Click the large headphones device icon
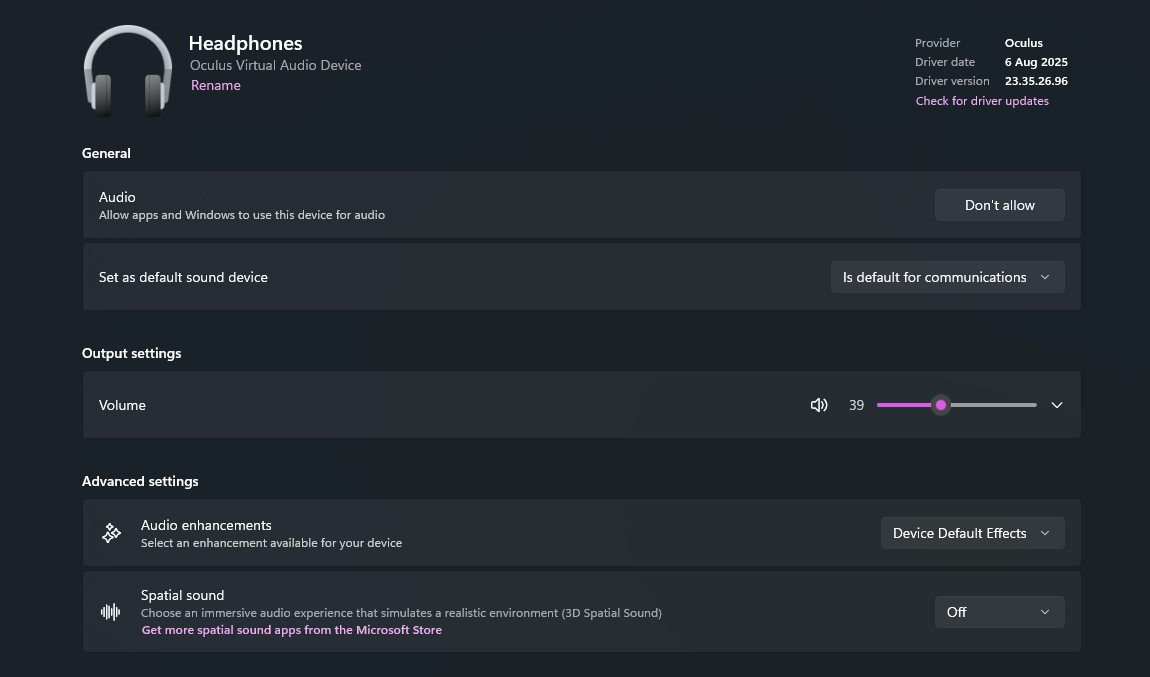 click(x=128, y=72)
